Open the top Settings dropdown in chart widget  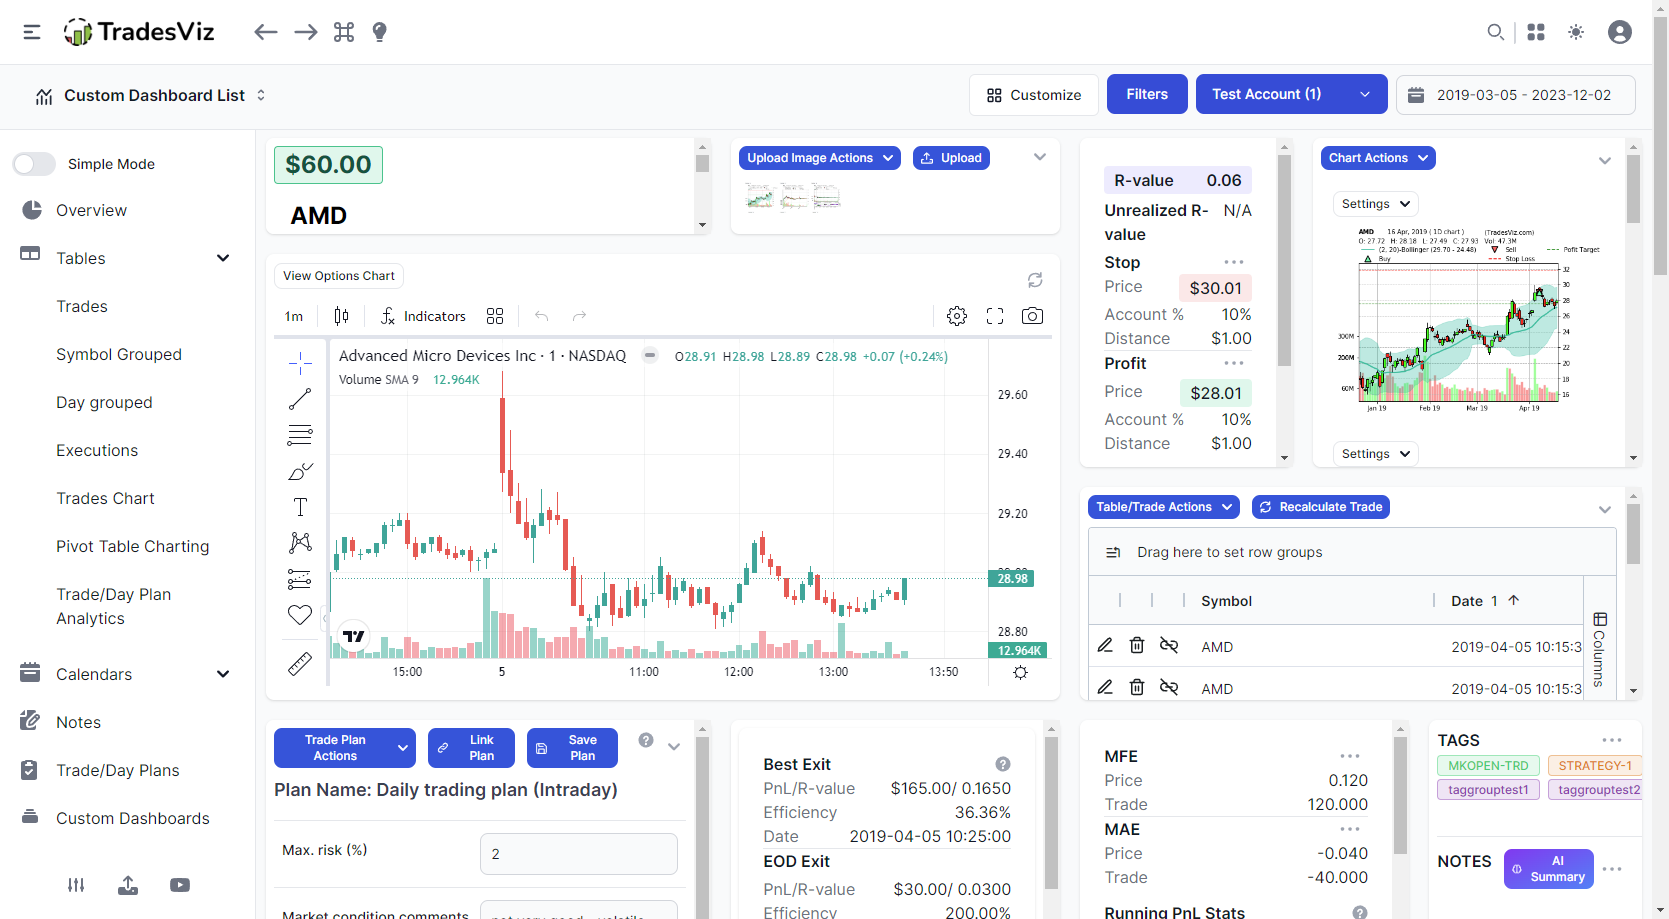click(x=1376, y=204)
